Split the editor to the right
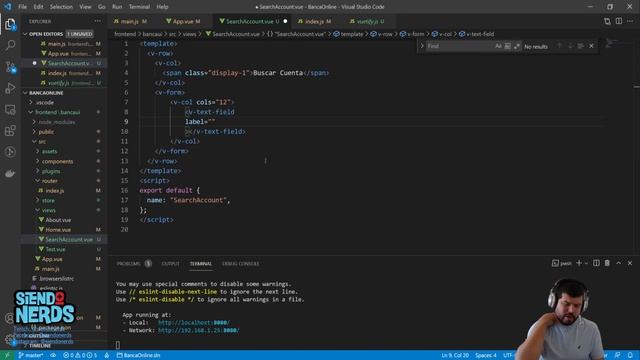Image resolution: width=640 pixels, height=360 pixels. tap(619, 21)
